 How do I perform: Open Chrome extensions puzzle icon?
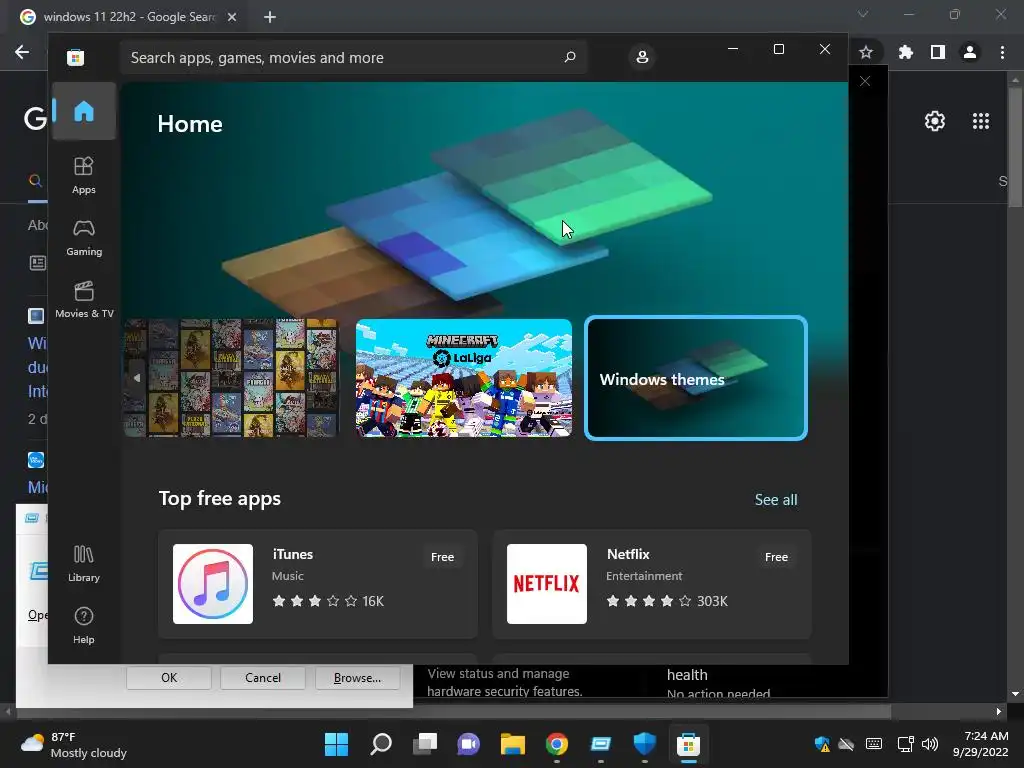(905, 52)
